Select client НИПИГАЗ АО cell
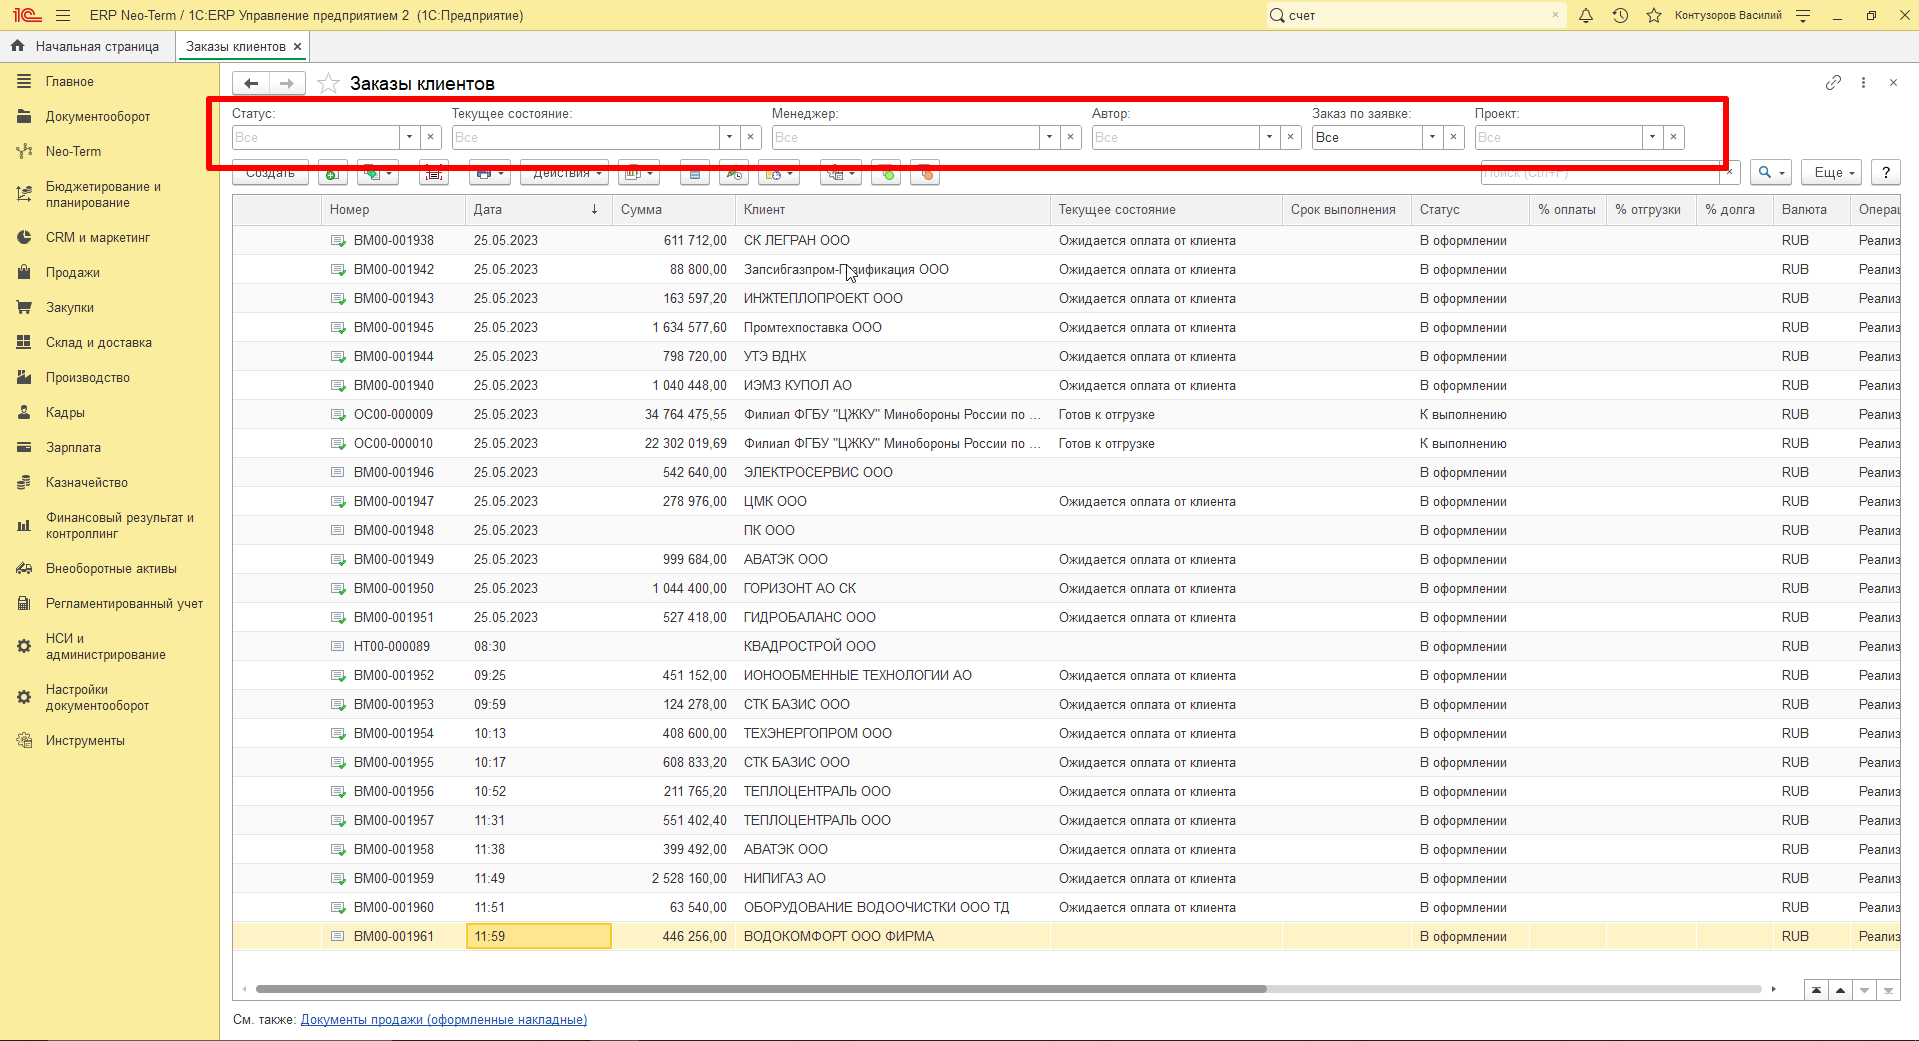 (892, 878)
